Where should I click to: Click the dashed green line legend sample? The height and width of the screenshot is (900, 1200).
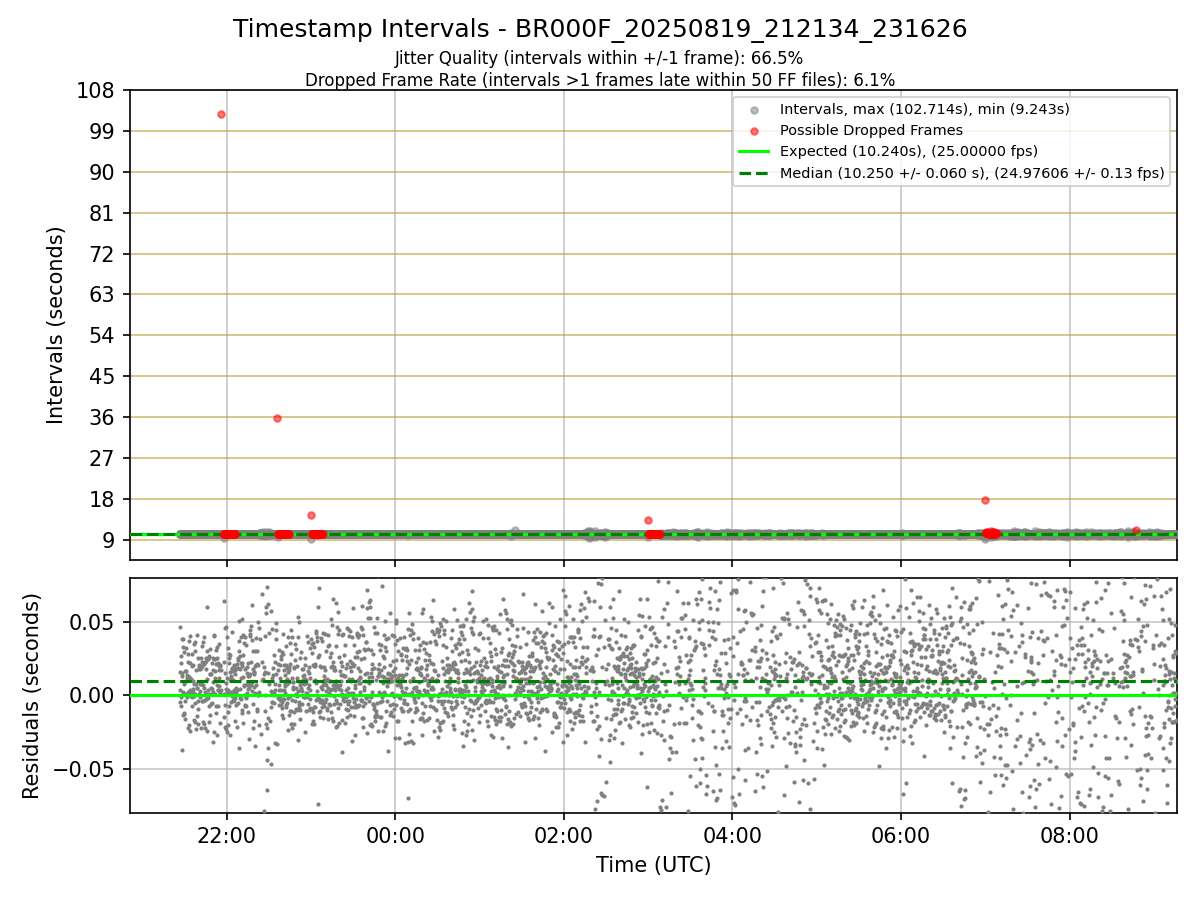point(755,174)
